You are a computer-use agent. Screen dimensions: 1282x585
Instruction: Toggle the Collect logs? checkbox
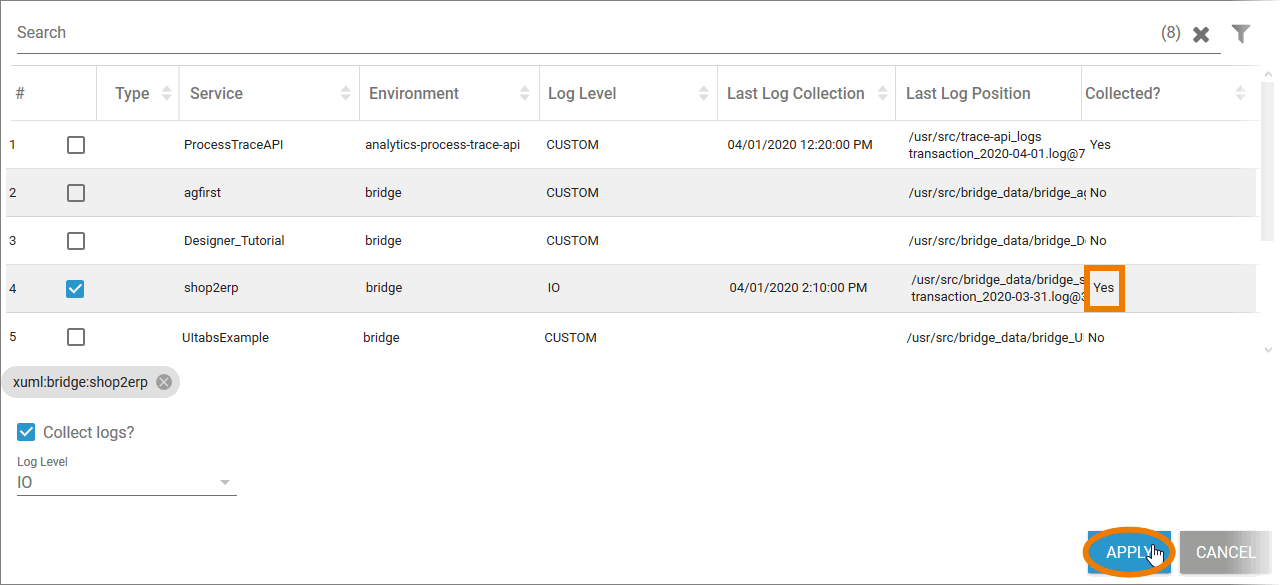coord(27,432)
